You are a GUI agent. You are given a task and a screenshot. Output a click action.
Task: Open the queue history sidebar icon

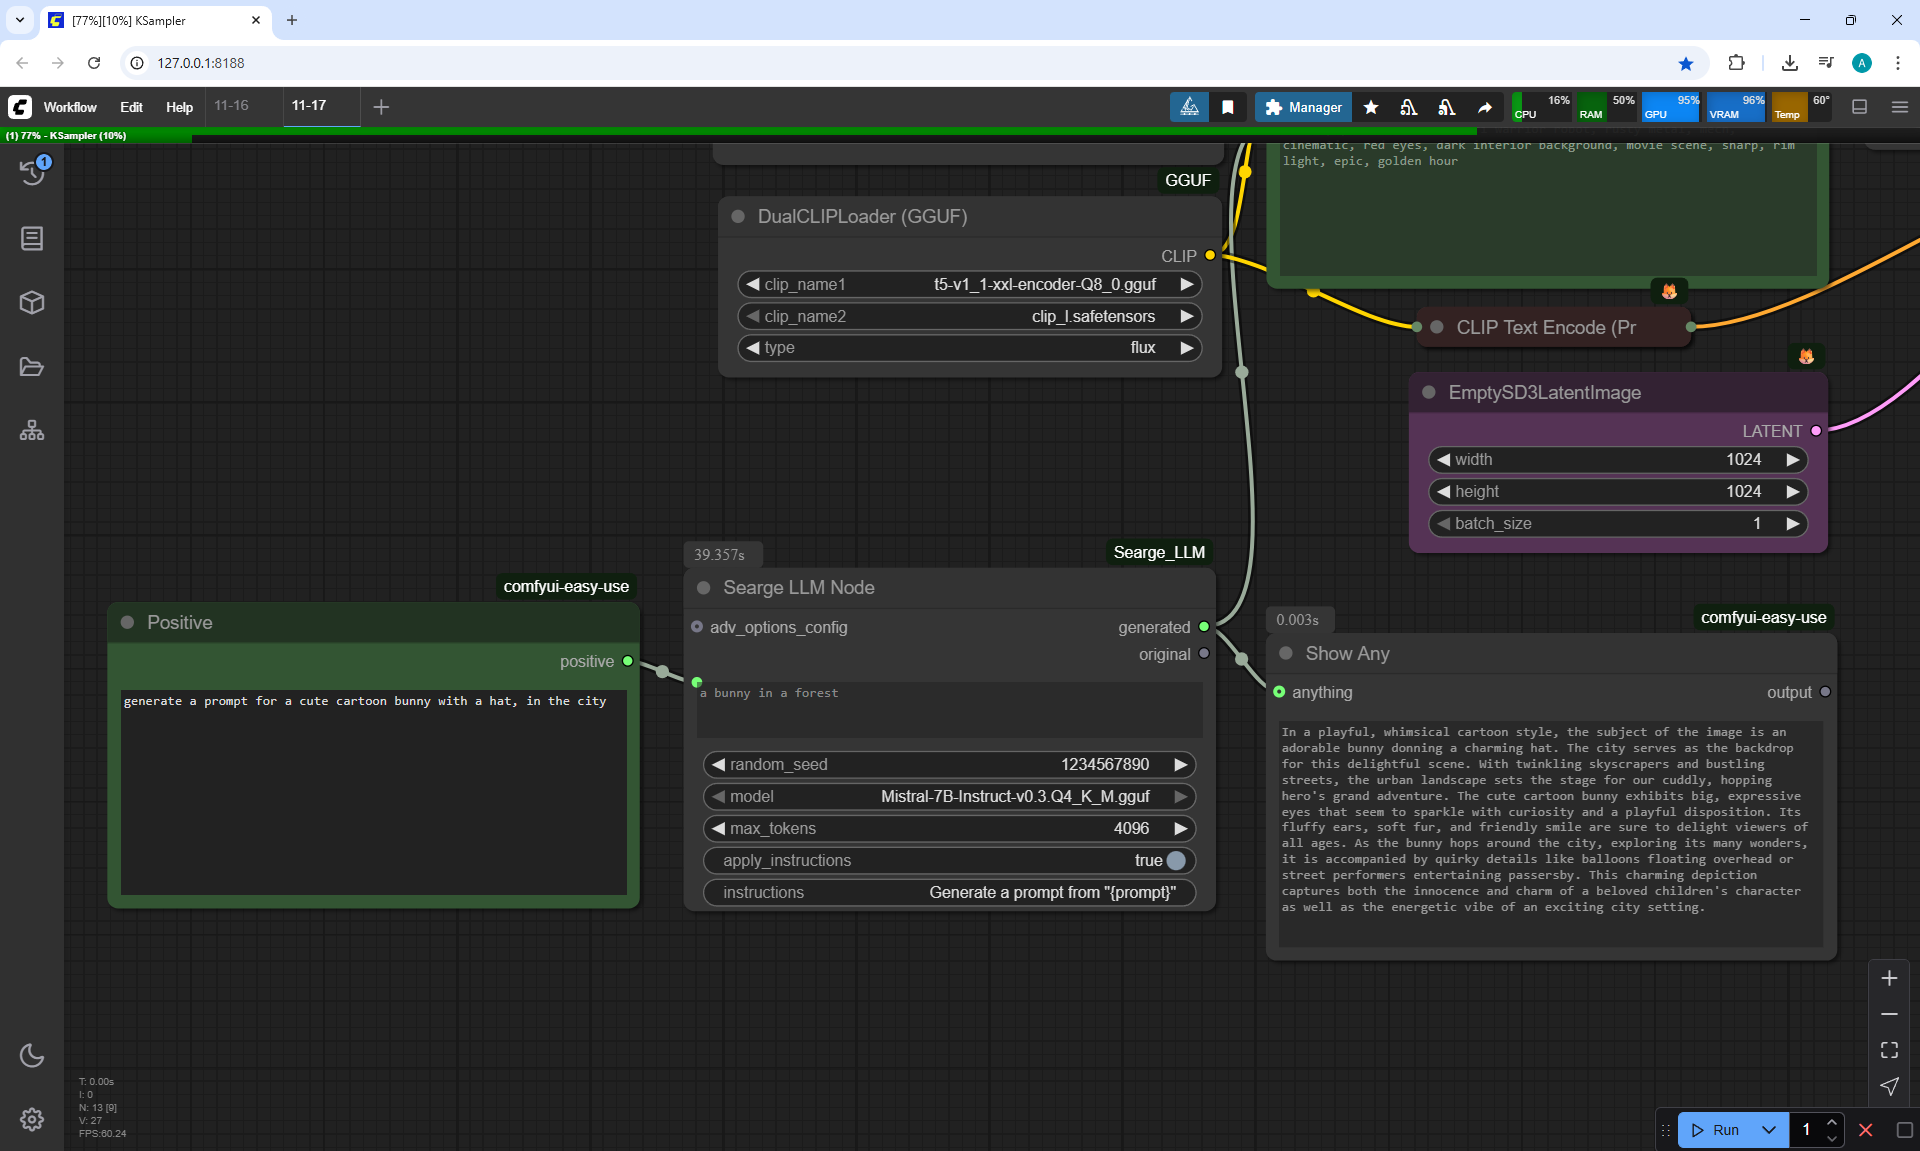click(x=32, y=173)
